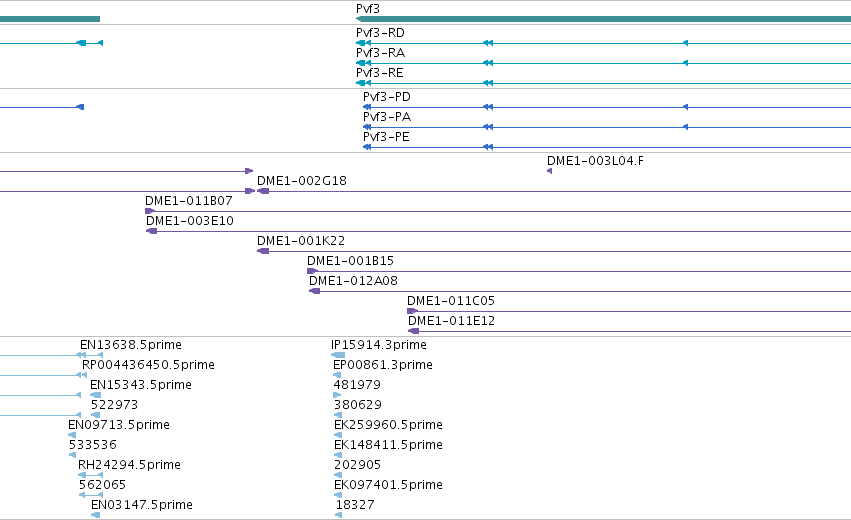851x520 pixels.
Task: Click the DME1-011C05 clone label
Action: 450,301
